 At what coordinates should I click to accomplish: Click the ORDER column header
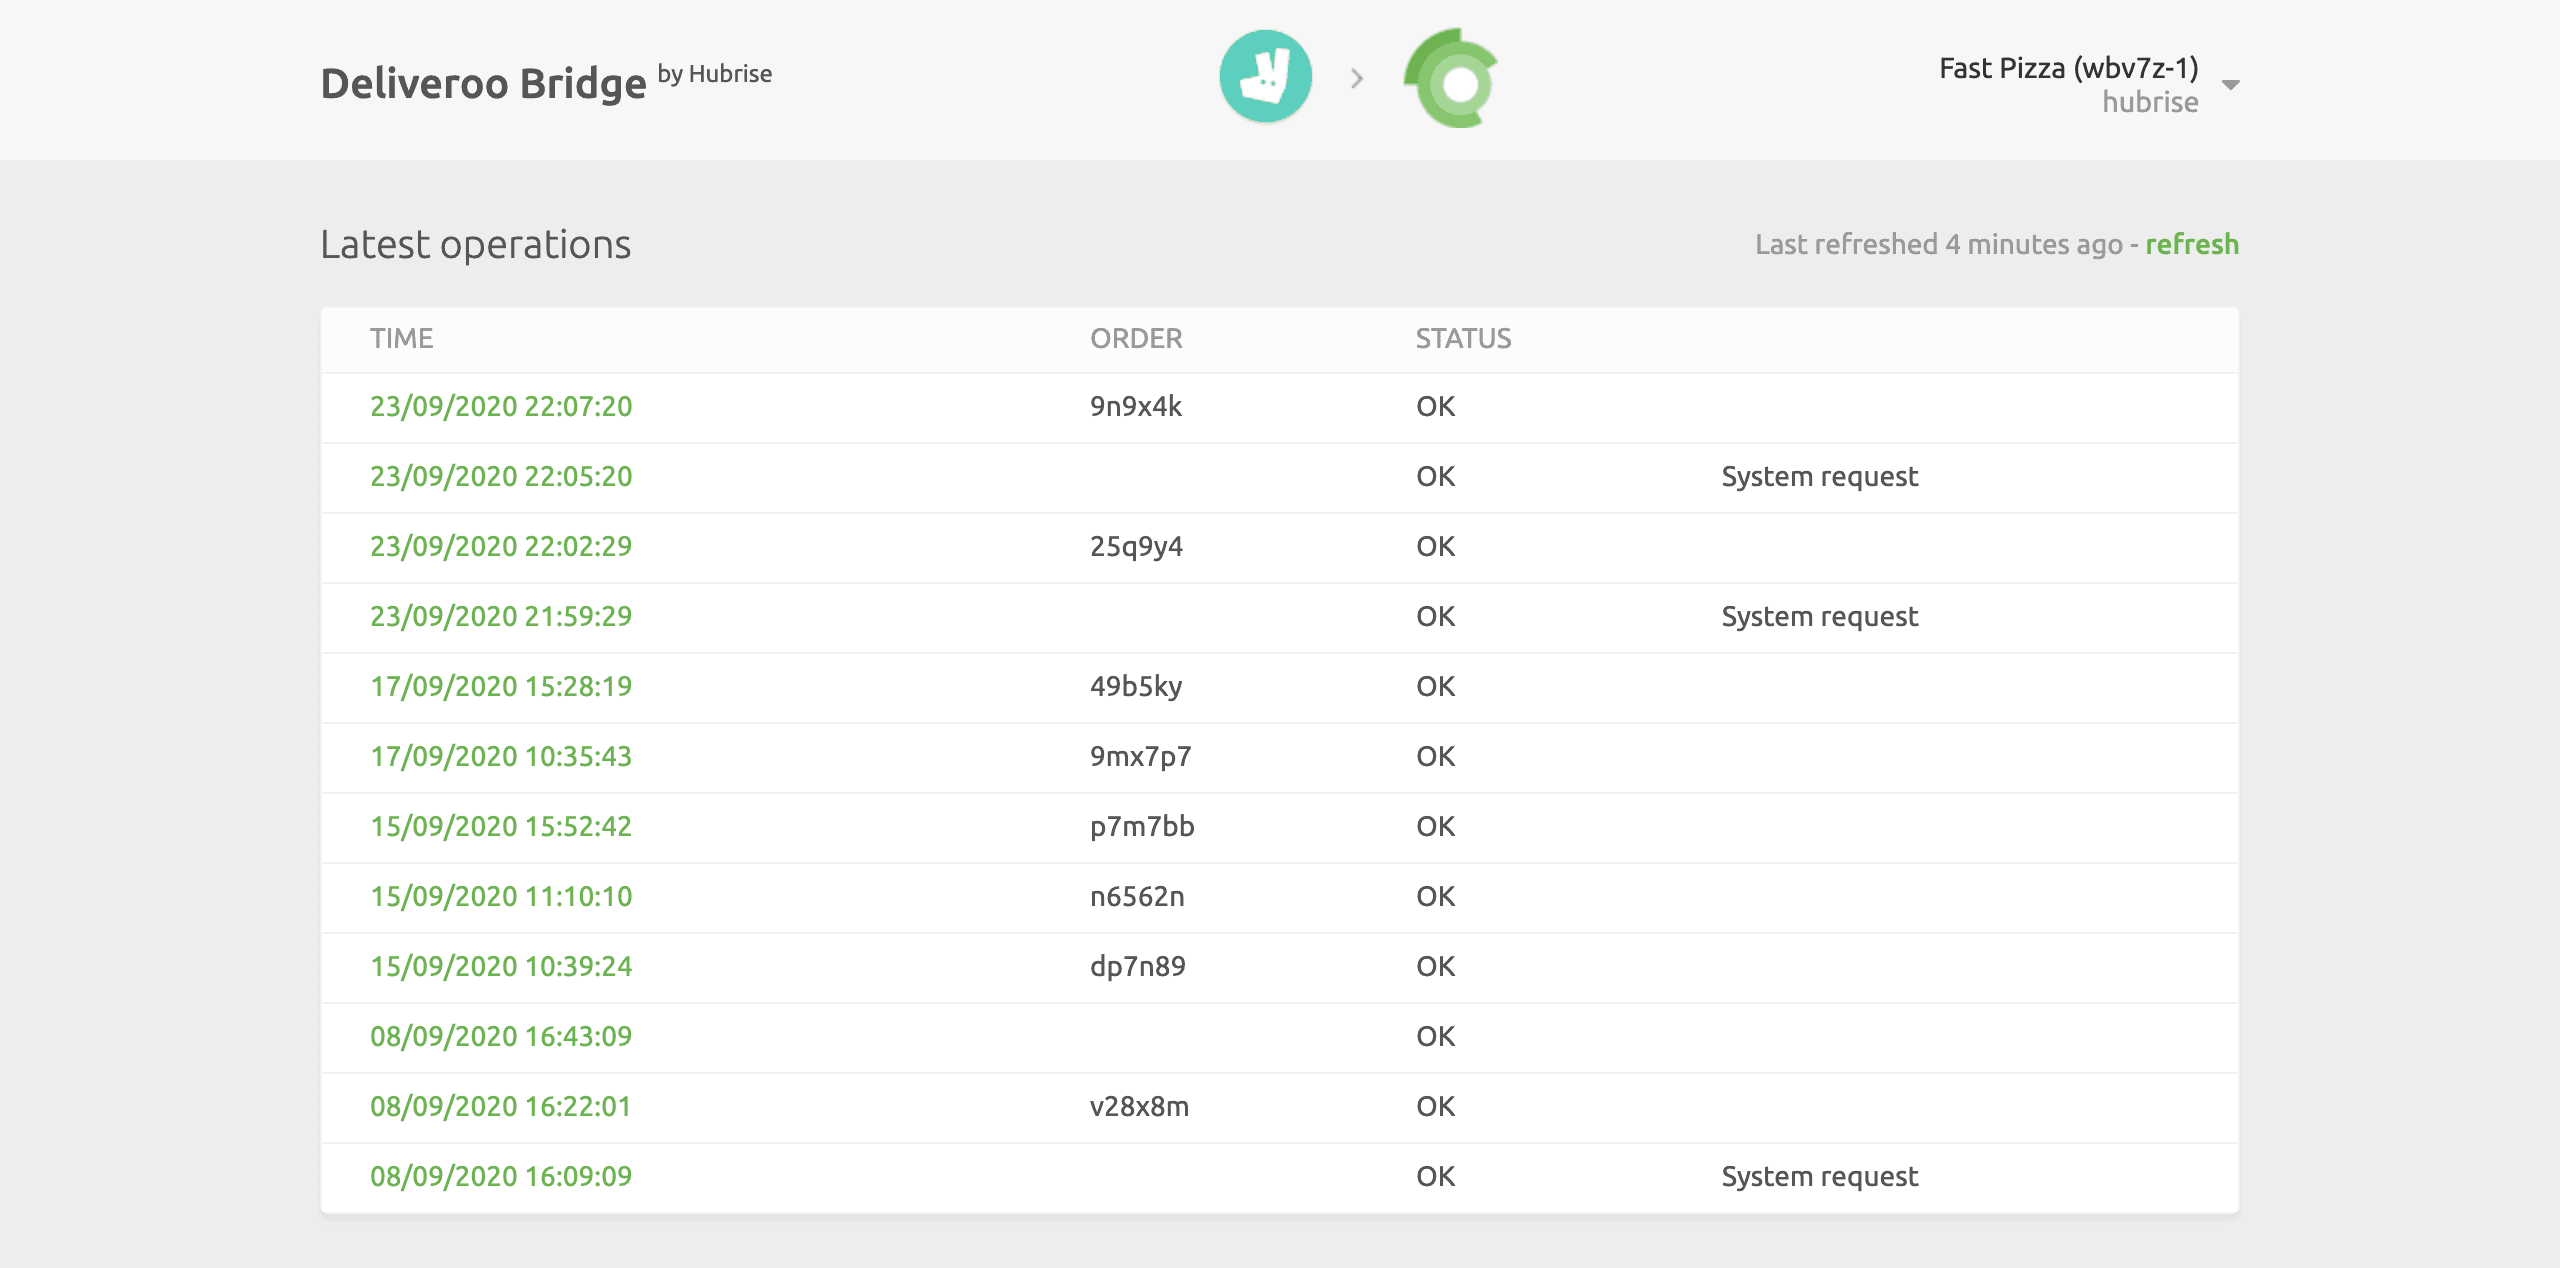[1136, 339]
